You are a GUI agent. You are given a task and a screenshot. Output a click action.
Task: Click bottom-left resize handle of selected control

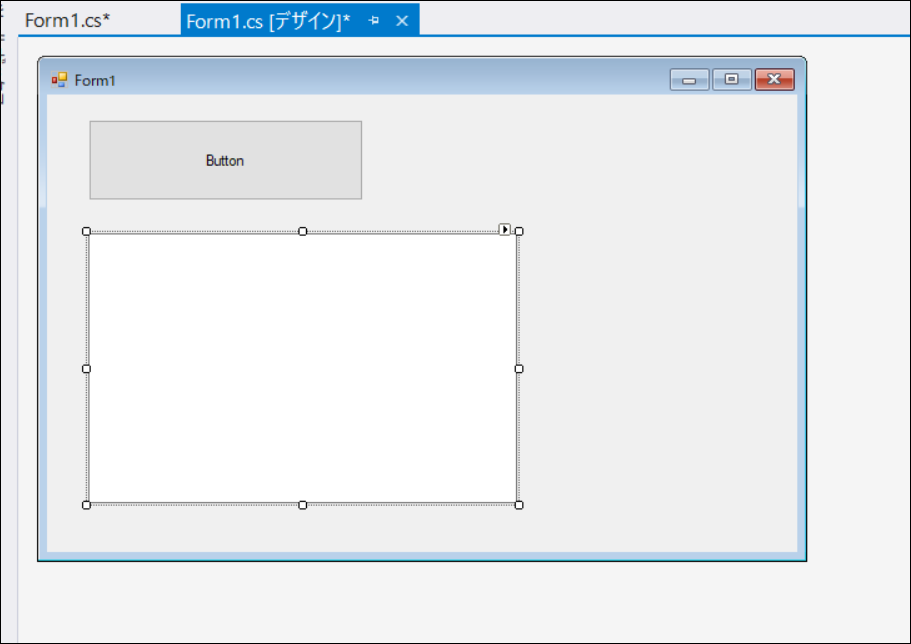(87, 505)
